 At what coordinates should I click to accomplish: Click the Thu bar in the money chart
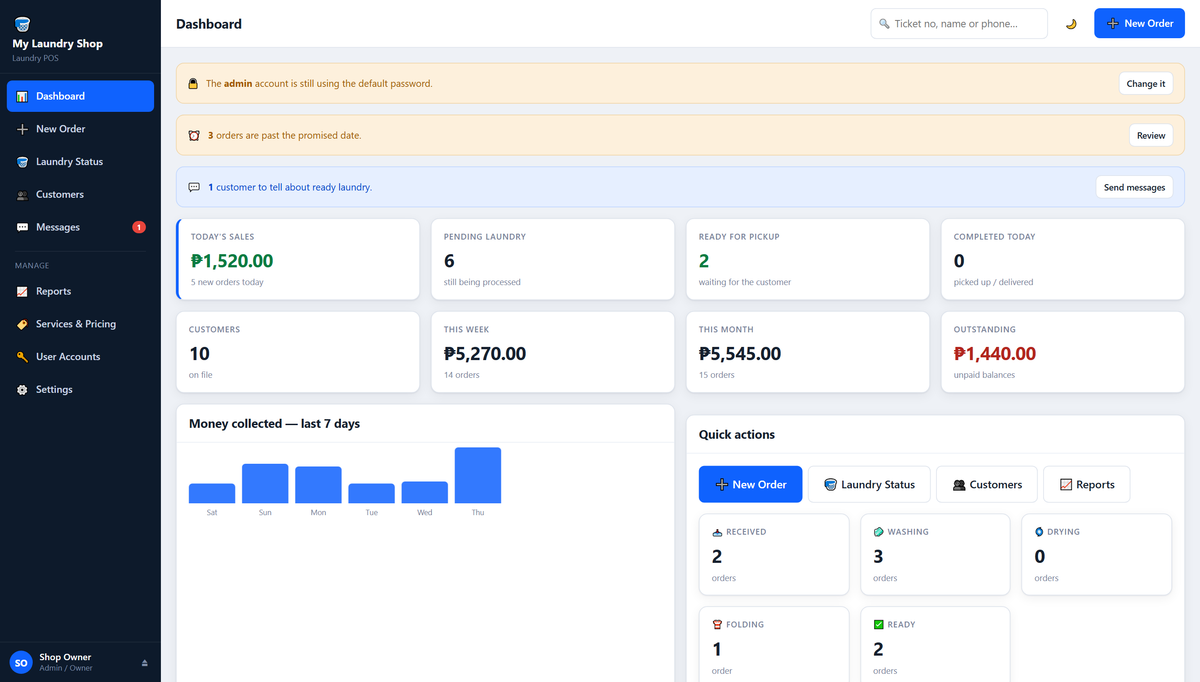tap(478, 475)
